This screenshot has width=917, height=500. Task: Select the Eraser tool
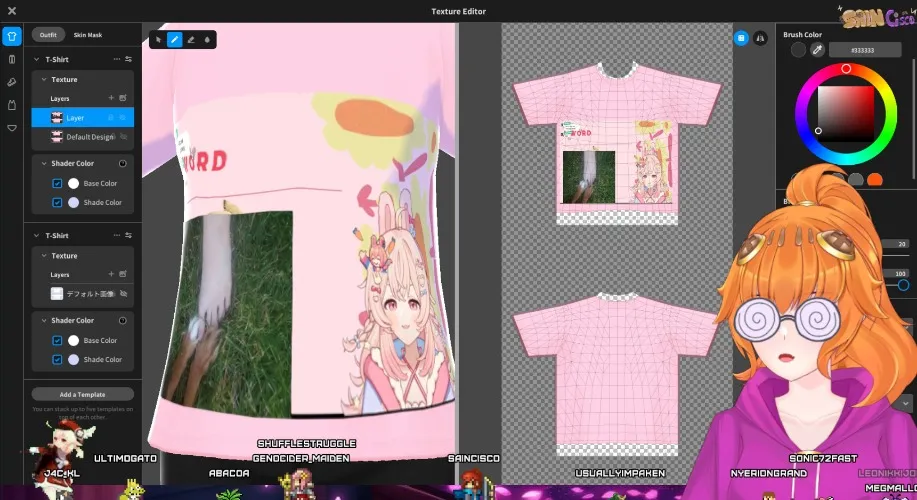coord(191,40)
